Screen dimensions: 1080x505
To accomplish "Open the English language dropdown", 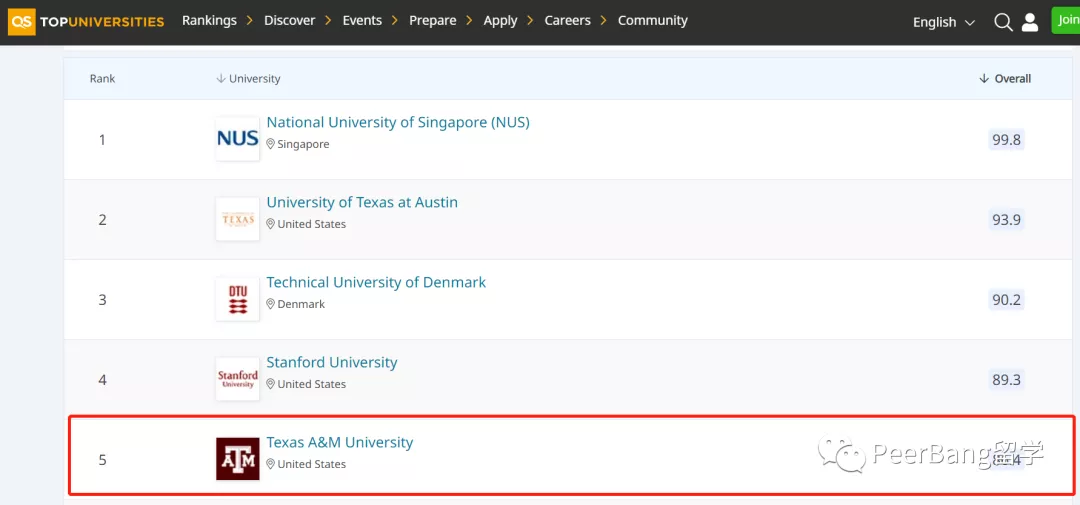I will (x=943, y=22).
